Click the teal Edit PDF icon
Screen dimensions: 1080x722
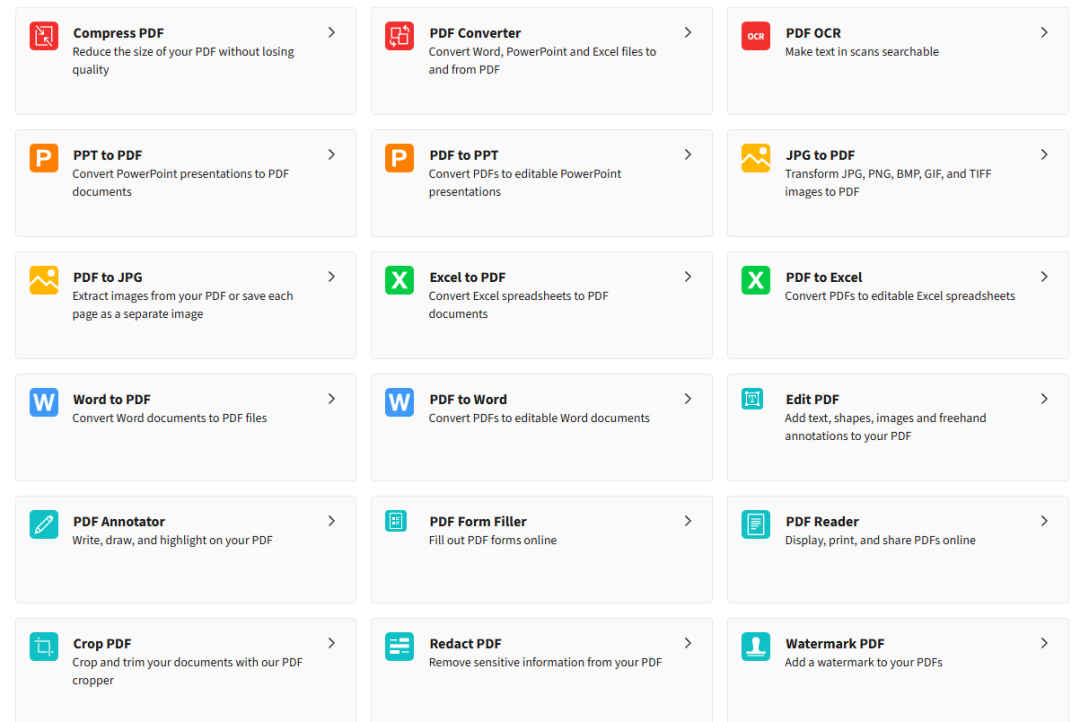click(752, 399)
